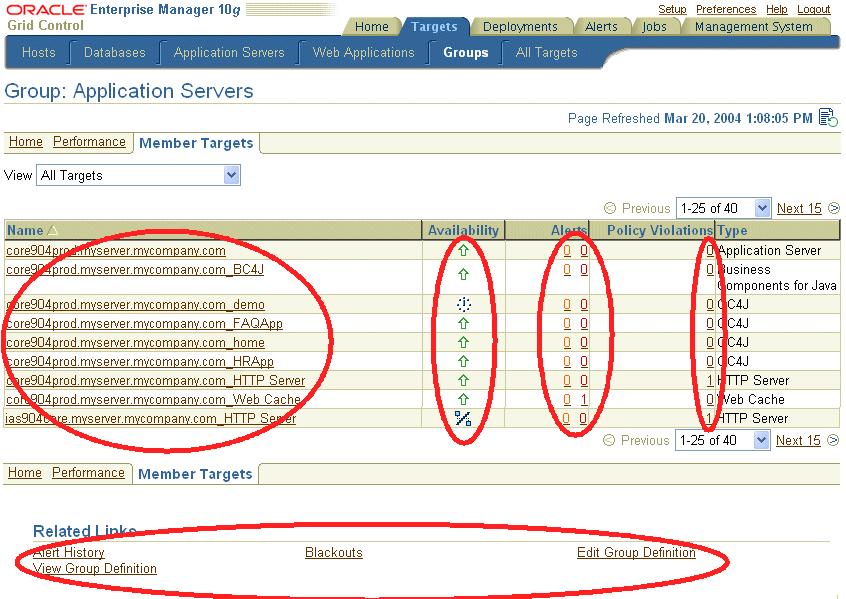
Task: Click the top Previous arrow icon
Action: (x=610, y=208)
